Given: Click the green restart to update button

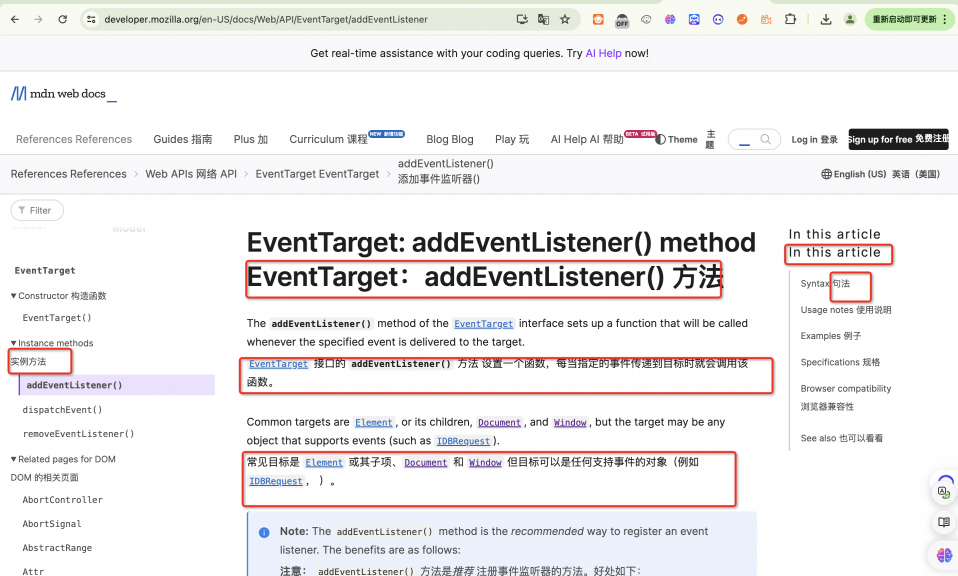Looking at the screenshot, I should coord(909,20).
